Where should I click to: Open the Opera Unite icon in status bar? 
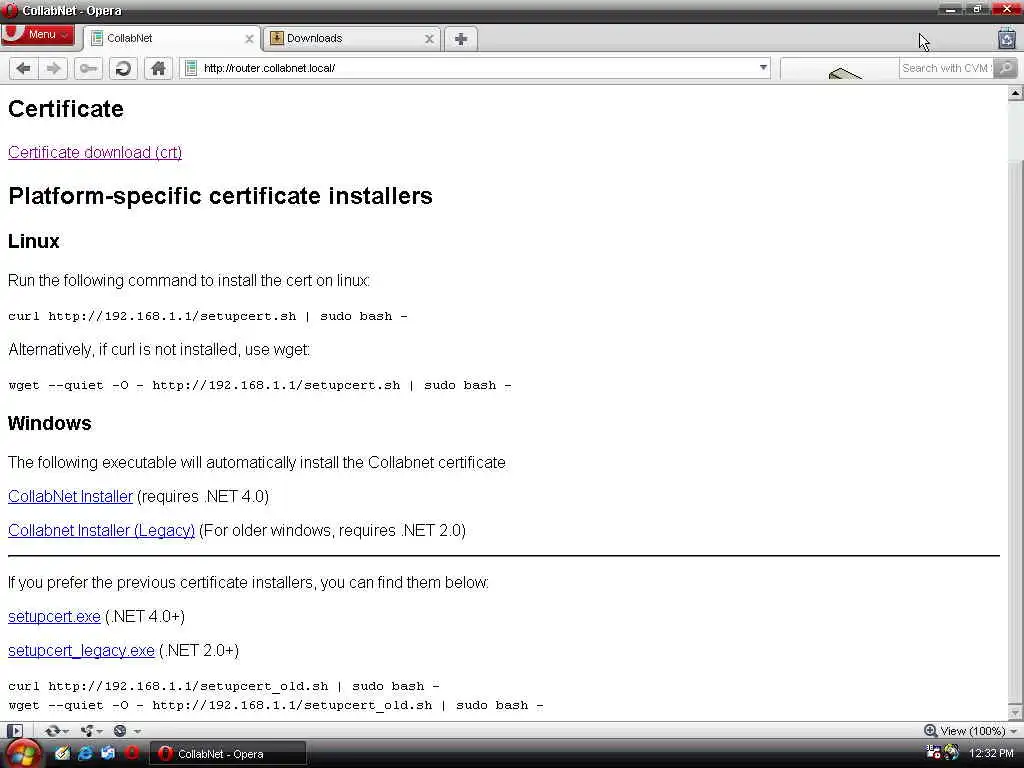click(86, 731)
